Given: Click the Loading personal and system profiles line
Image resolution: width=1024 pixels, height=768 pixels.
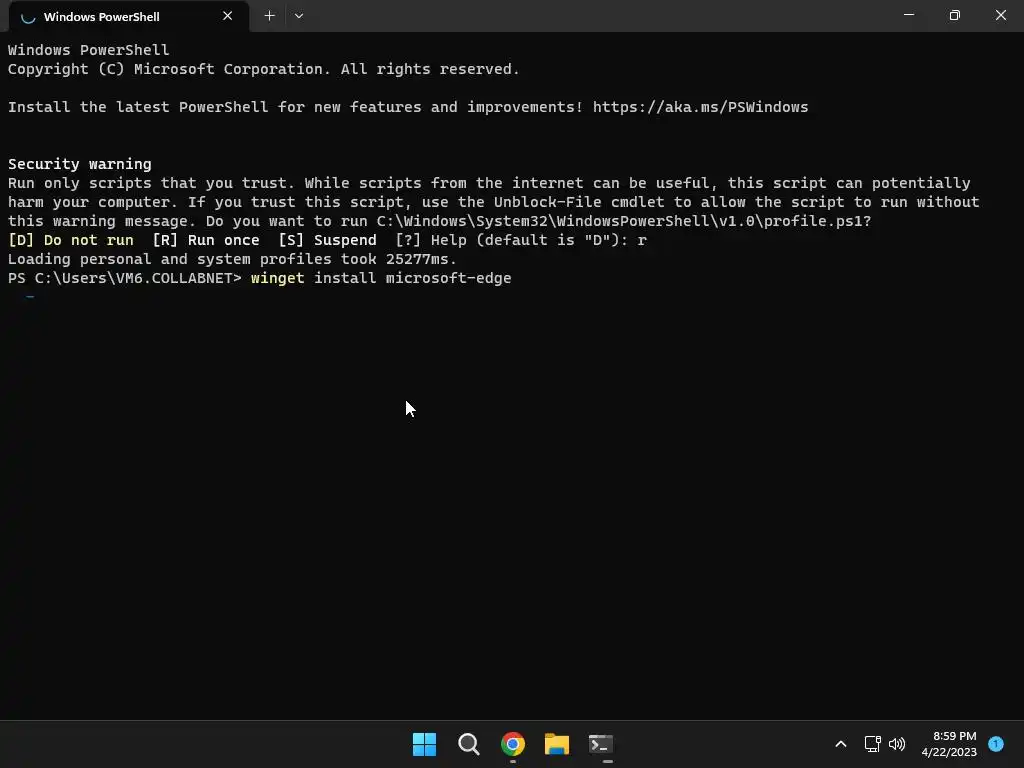Looking at the screenshot, I should pyautogui.click(x=232, y=259).
